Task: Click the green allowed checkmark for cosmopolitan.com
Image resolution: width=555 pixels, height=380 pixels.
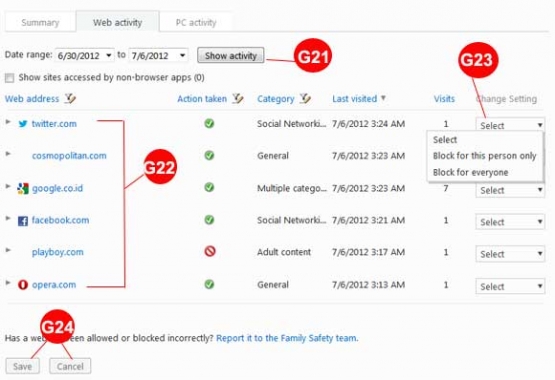Action: (x=209, y=155)
